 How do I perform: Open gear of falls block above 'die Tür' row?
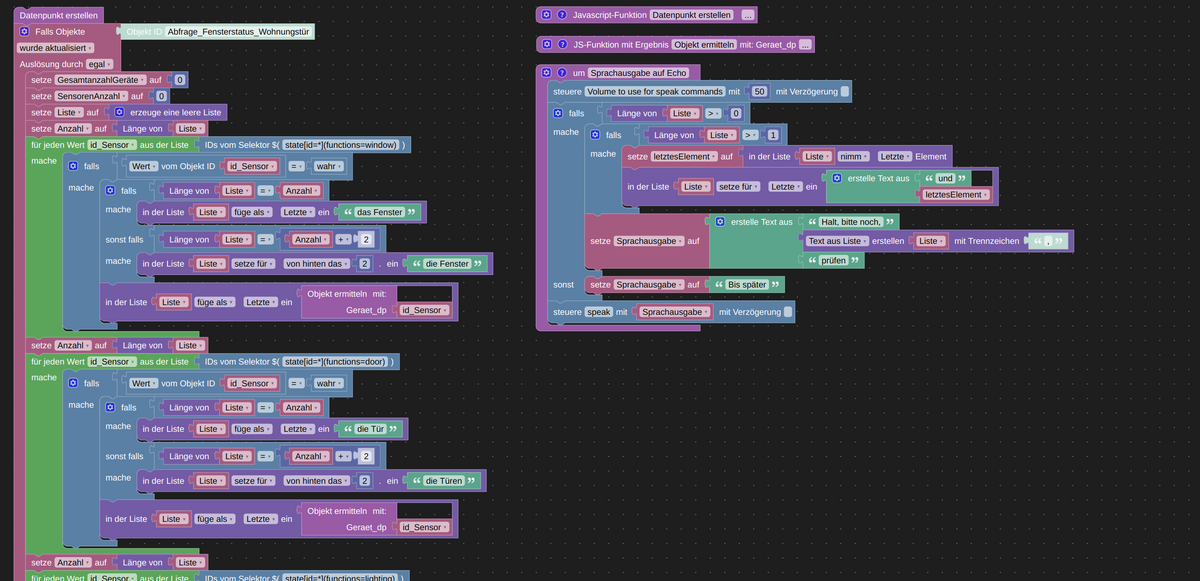110,407
